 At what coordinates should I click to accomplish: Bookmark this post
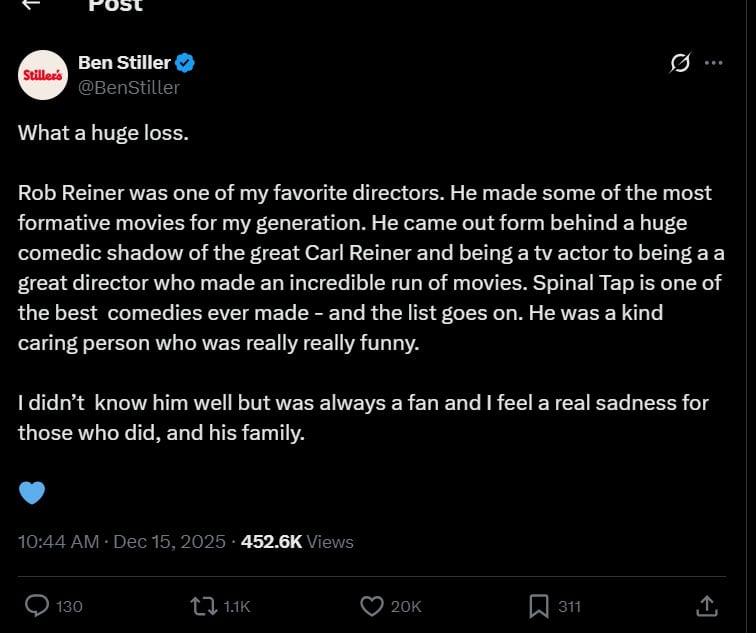(x=538, y=606)
